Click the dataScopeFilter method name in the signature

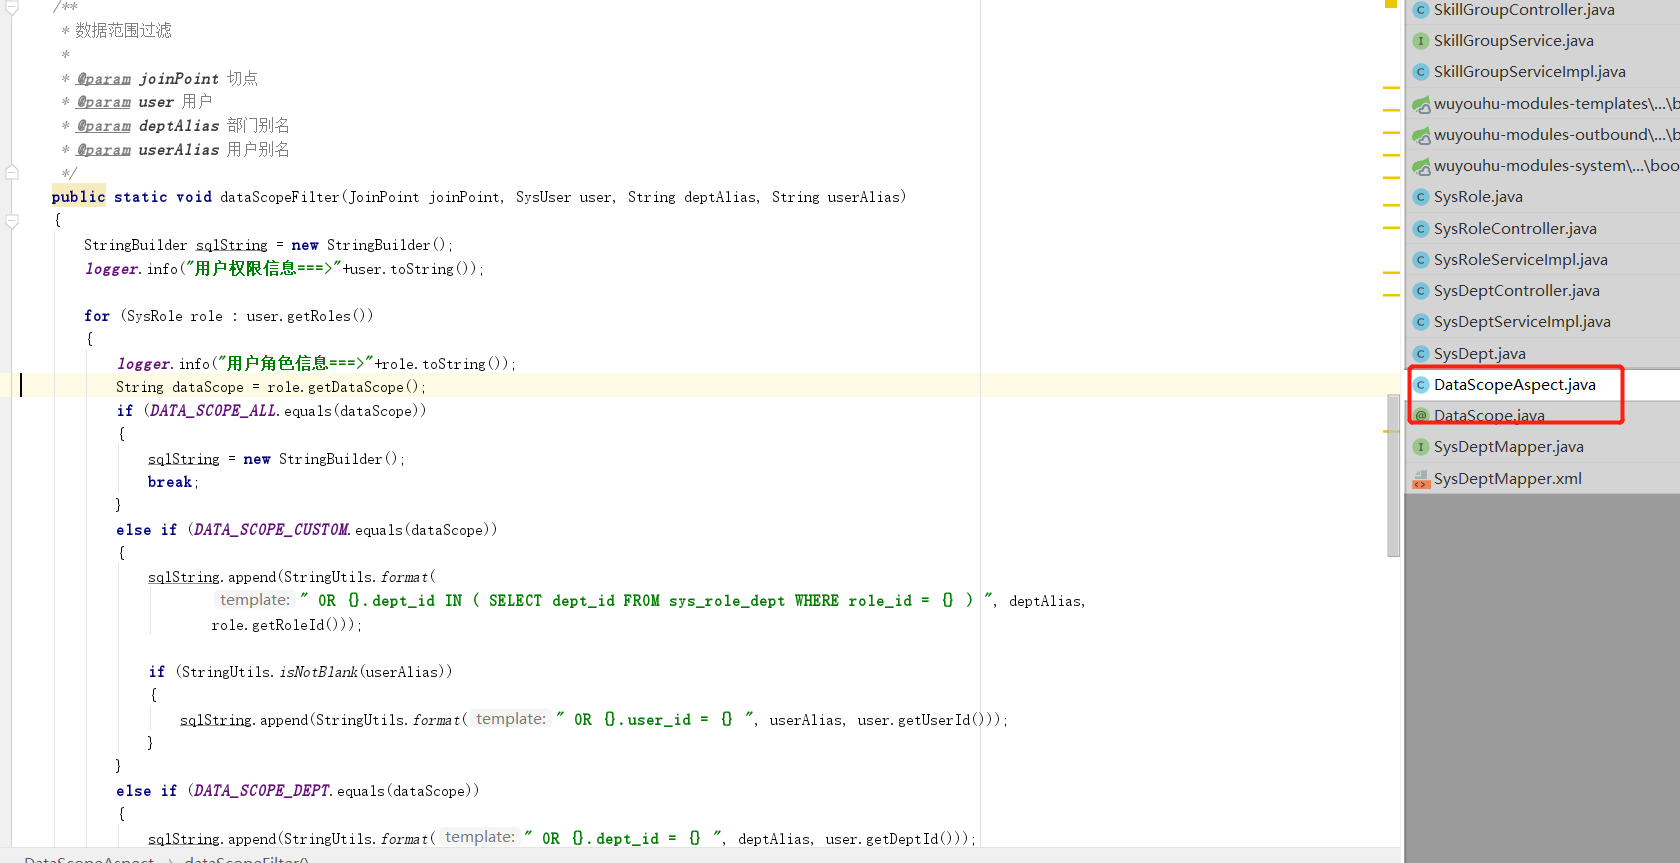(280, 197)
